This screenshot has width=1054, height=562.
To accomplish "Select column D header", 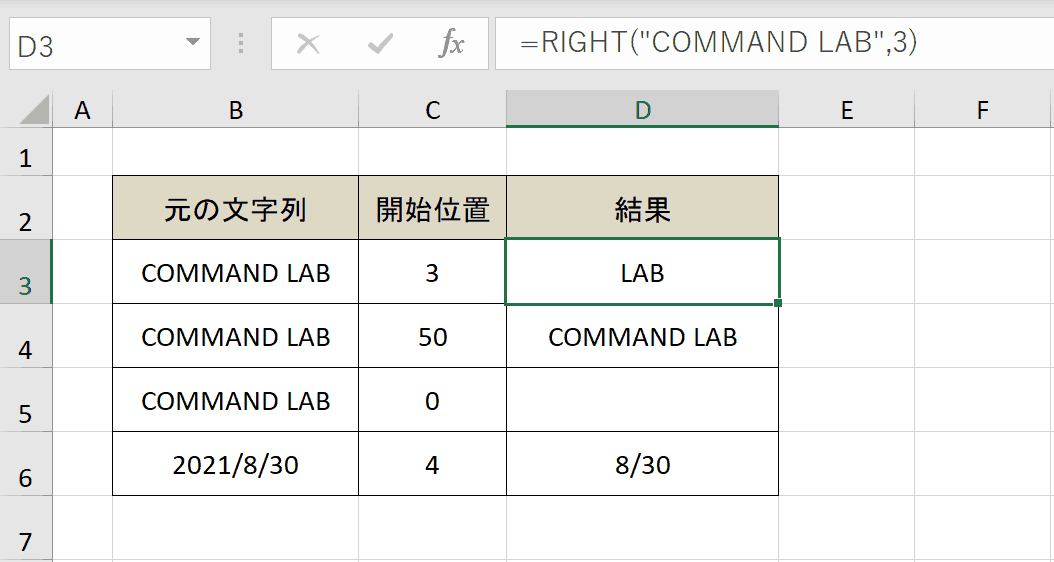I will pyautogui.click(x=643, y=110).
